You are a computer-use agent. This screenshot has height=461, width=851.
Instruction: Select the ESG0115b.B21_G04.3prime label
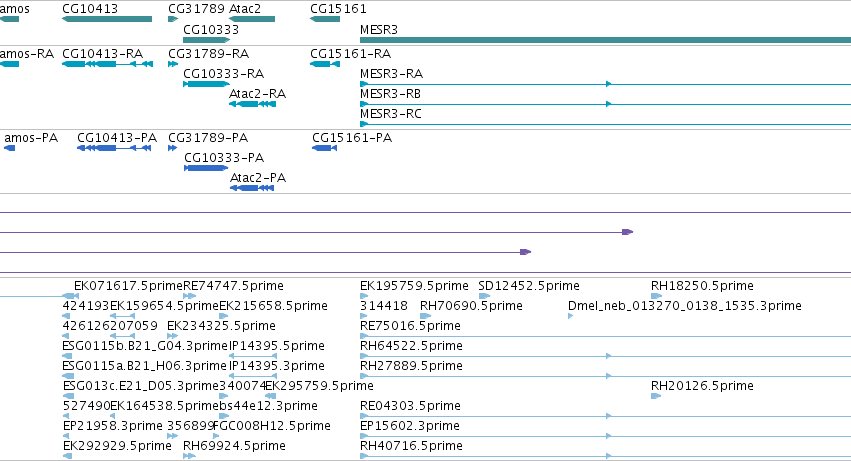[x=145, y=346]
